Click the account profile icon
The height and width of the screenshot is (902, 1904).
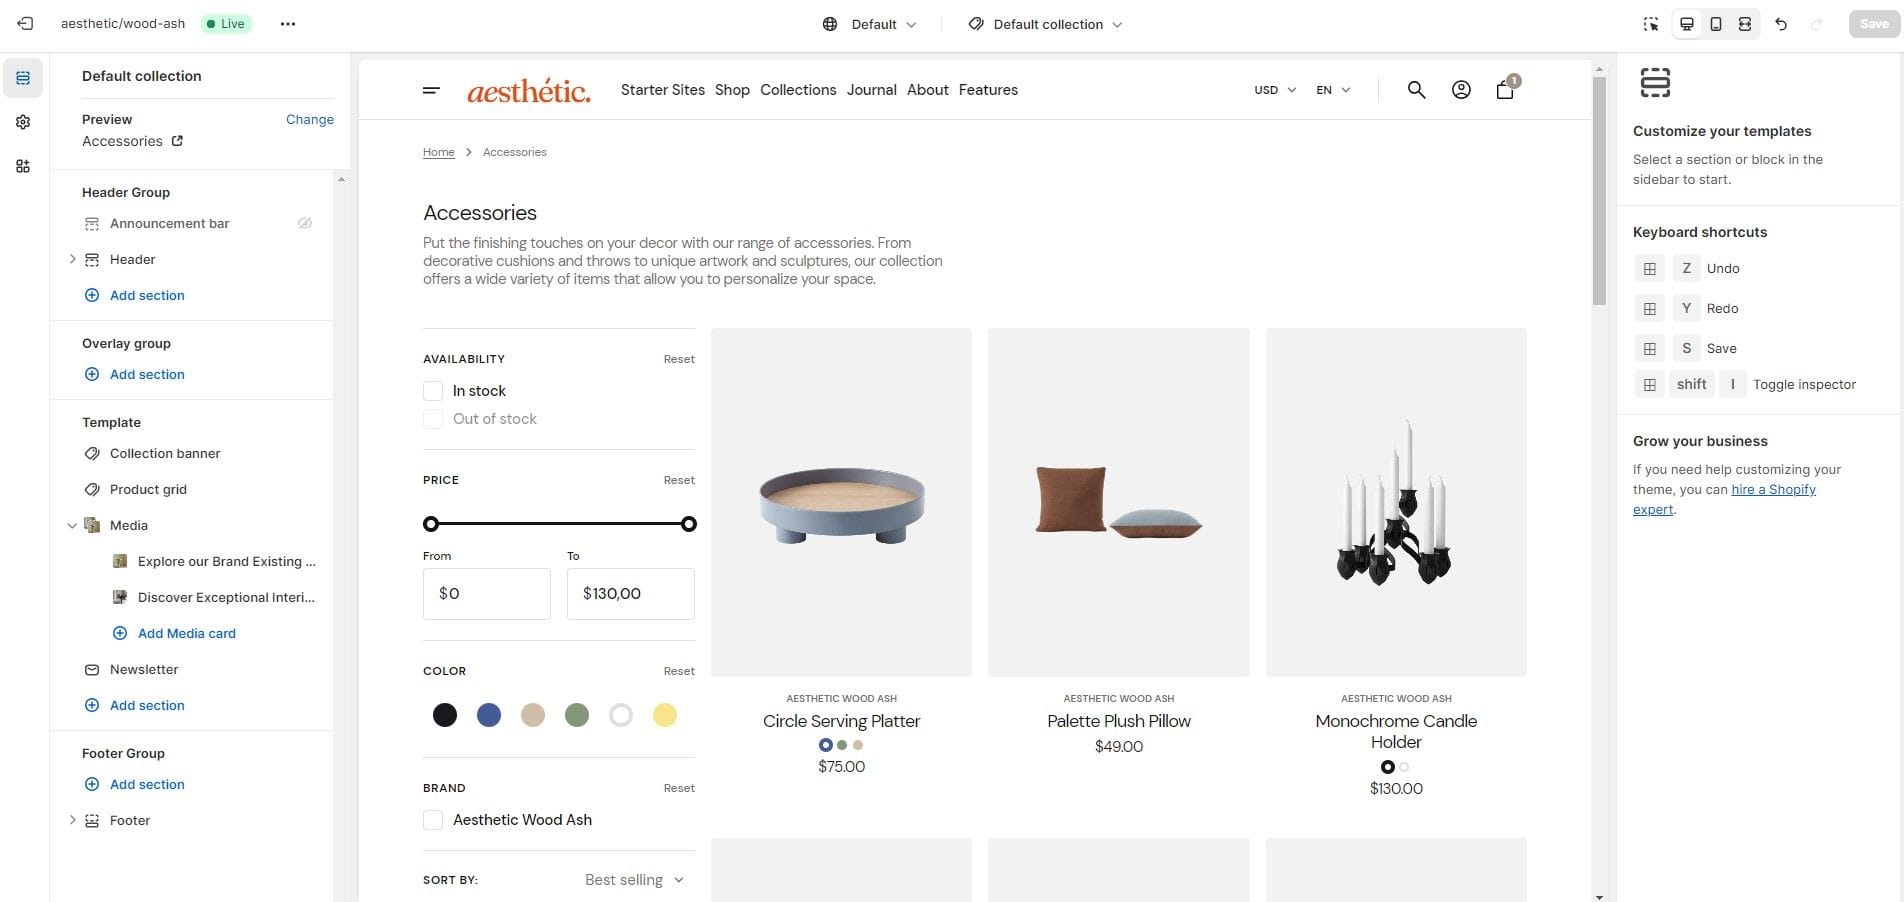point(1461,90)
